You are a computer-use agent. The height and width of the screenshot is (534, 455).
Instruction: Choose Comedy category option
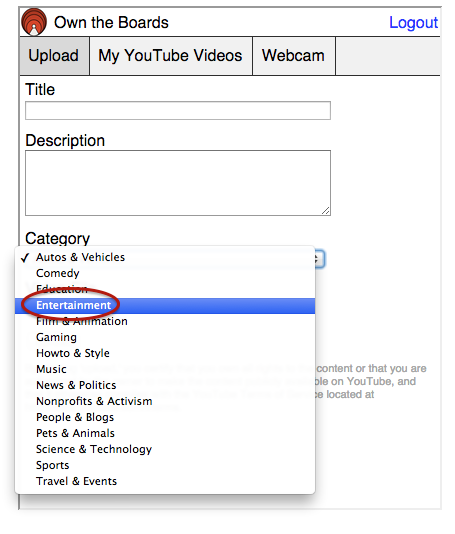tap(165, 273)
